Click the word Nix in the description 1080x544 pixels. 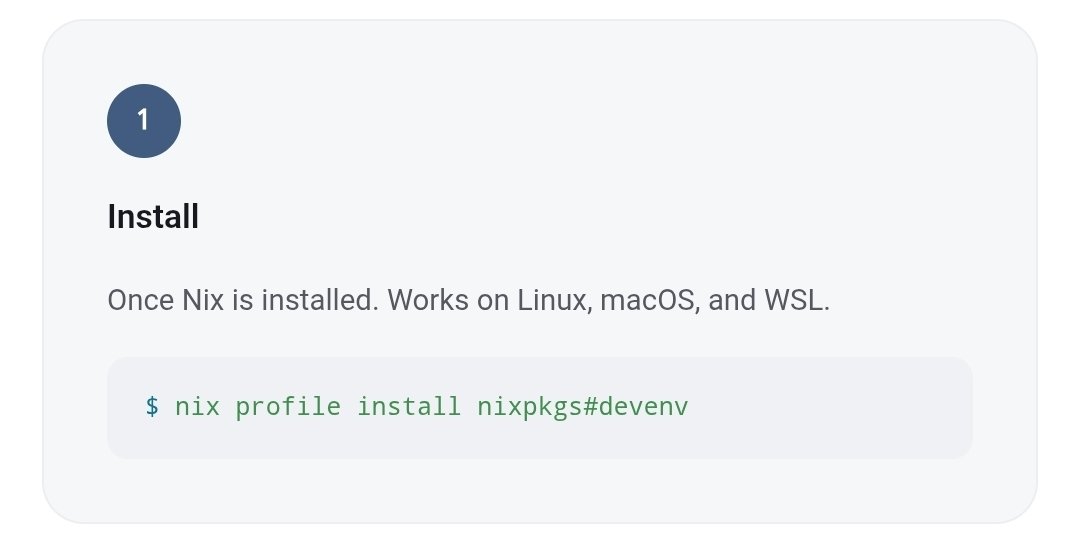203,300
